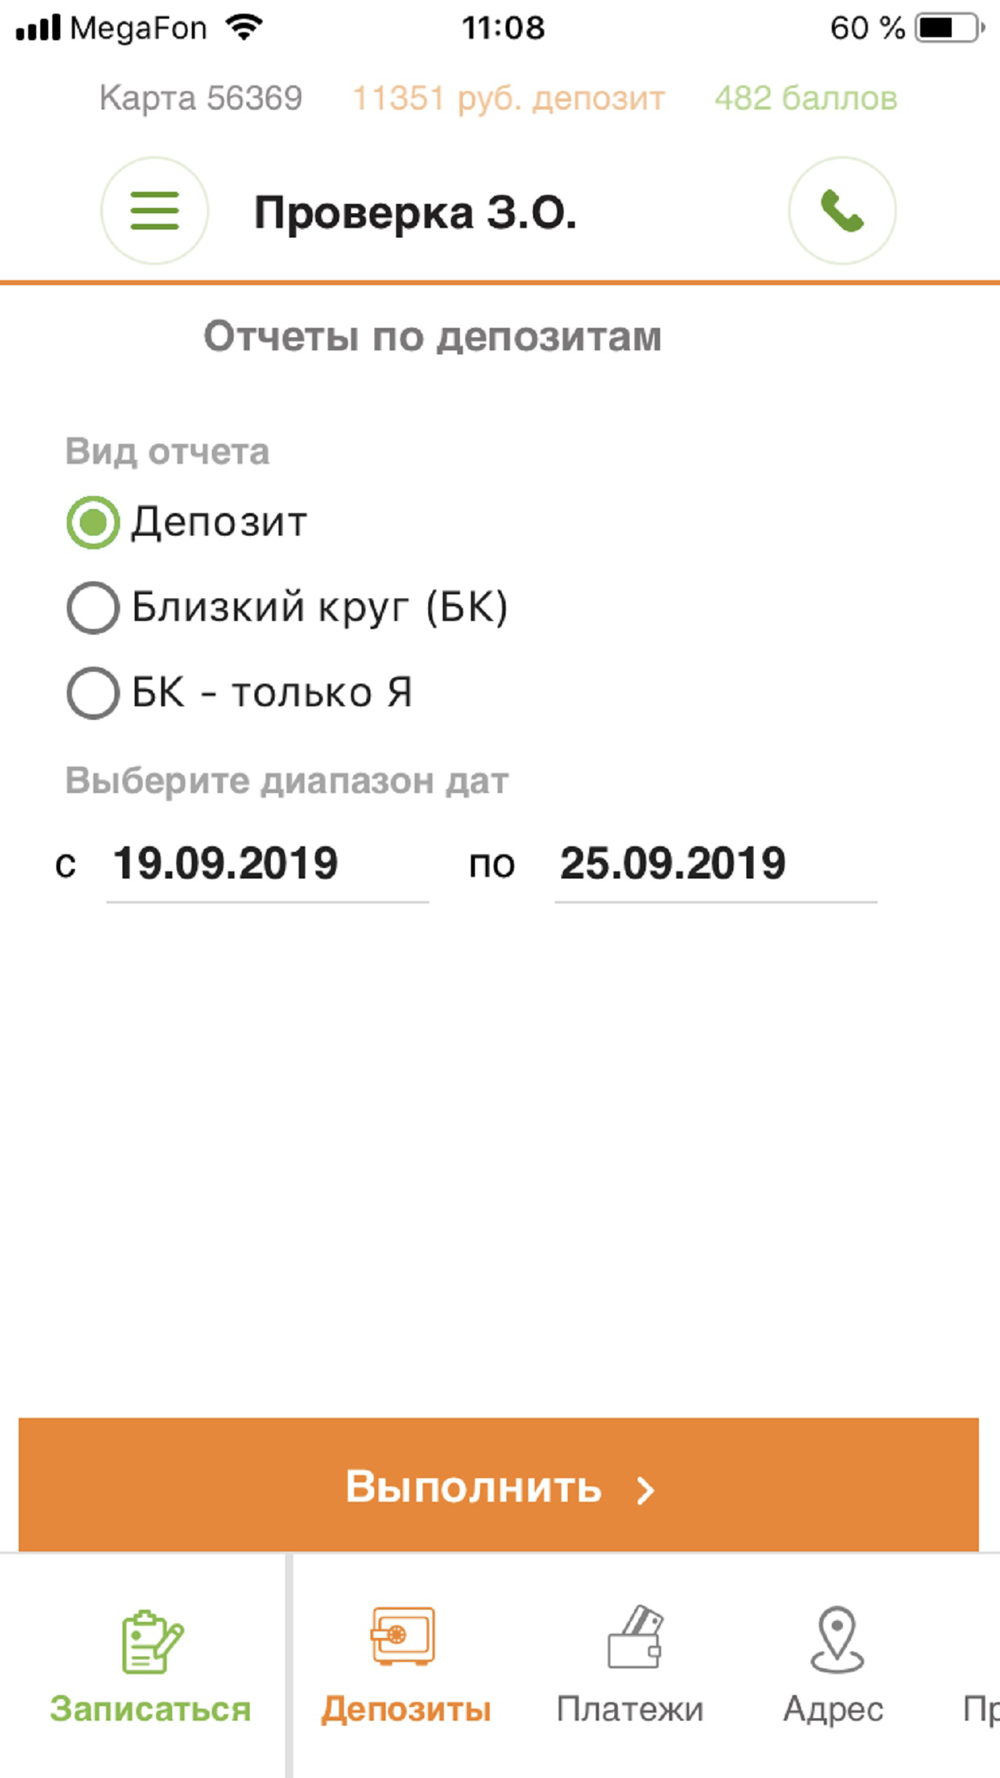The image size is (1000, 1778).
Task: Tap the 482 баллов points label
Action: click(806, 99)
